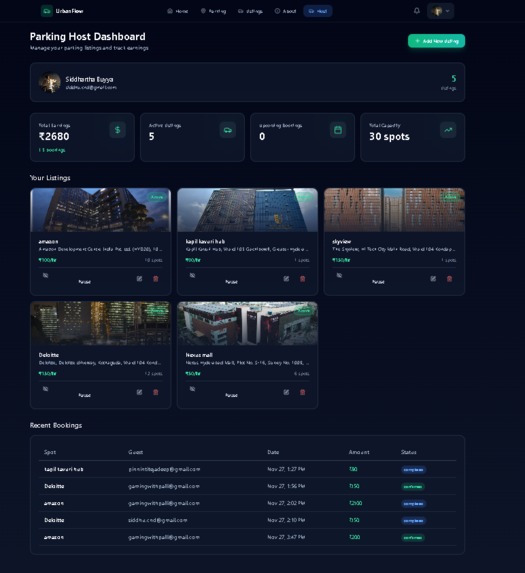Screen dimensions: 525x573
Task: Click the skyview listing title
Action: point(342,242)
